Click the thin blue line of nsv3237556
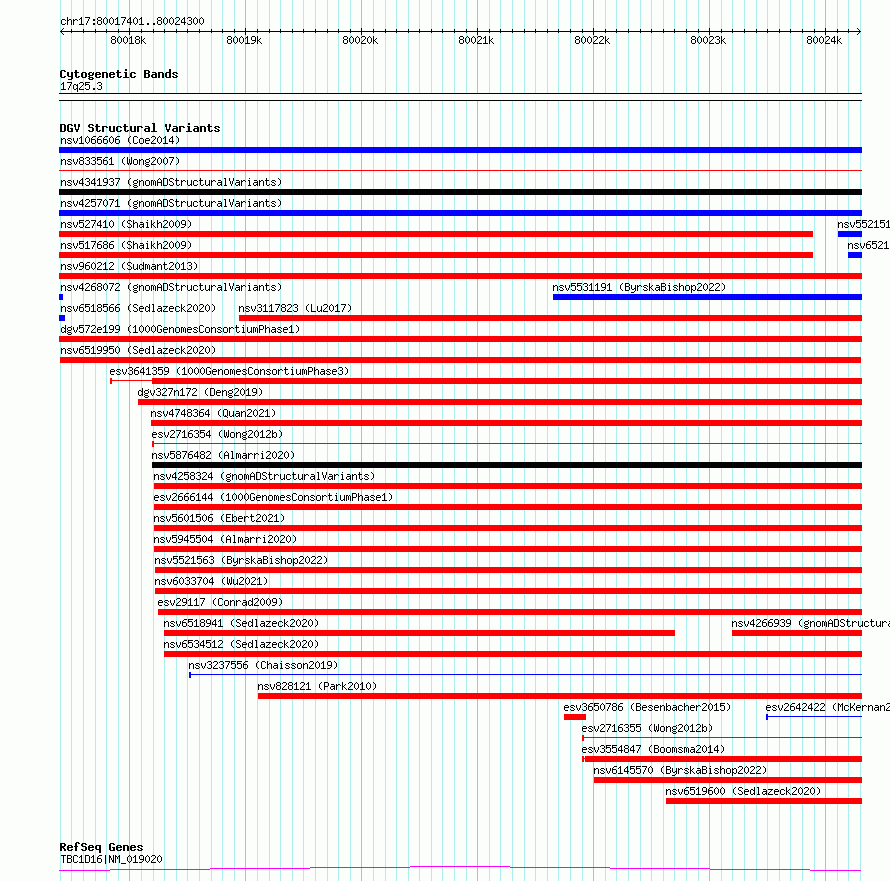The image size is (890, 881). pyautogui.click(x=526, y=675)
